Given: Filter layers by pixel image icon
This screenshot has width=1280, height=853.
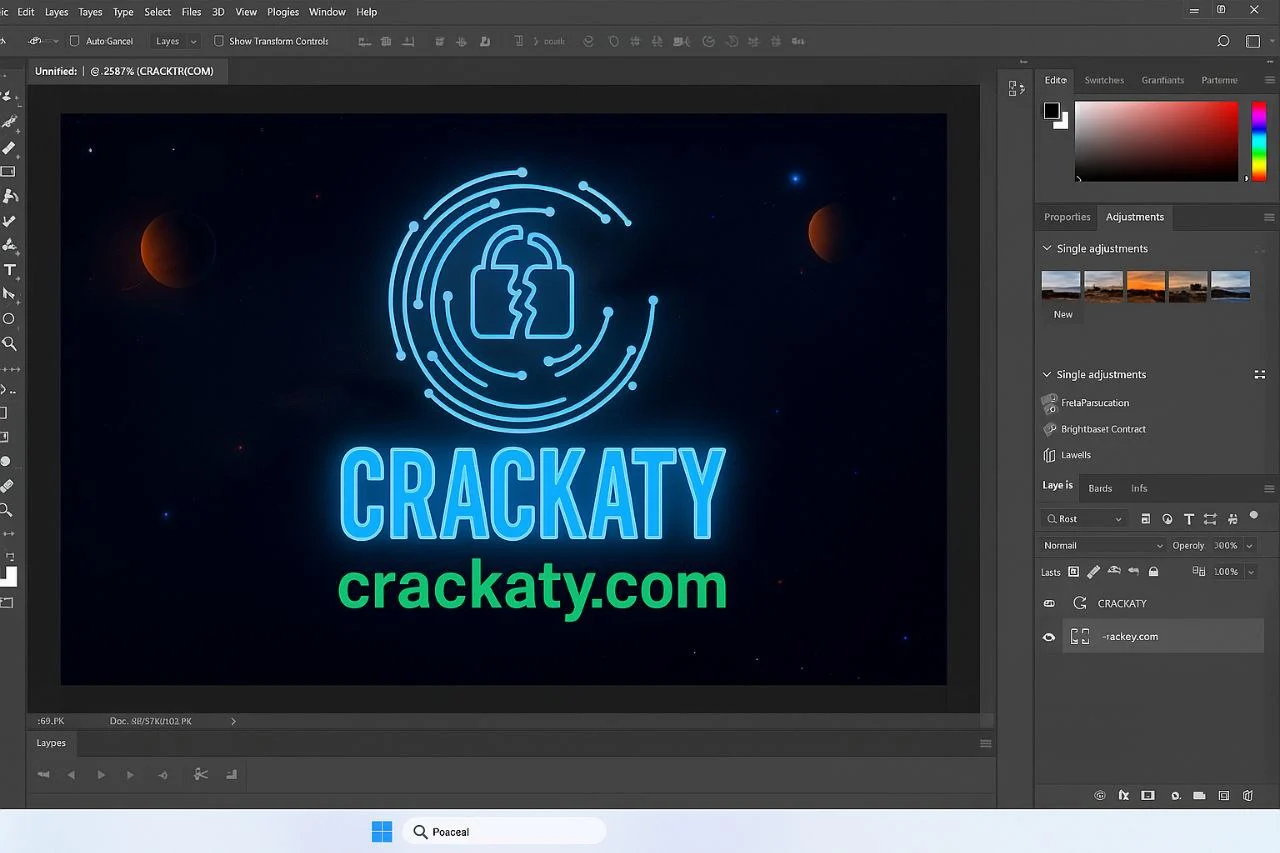Looking at the screenshot, I should click(1146, 519).
